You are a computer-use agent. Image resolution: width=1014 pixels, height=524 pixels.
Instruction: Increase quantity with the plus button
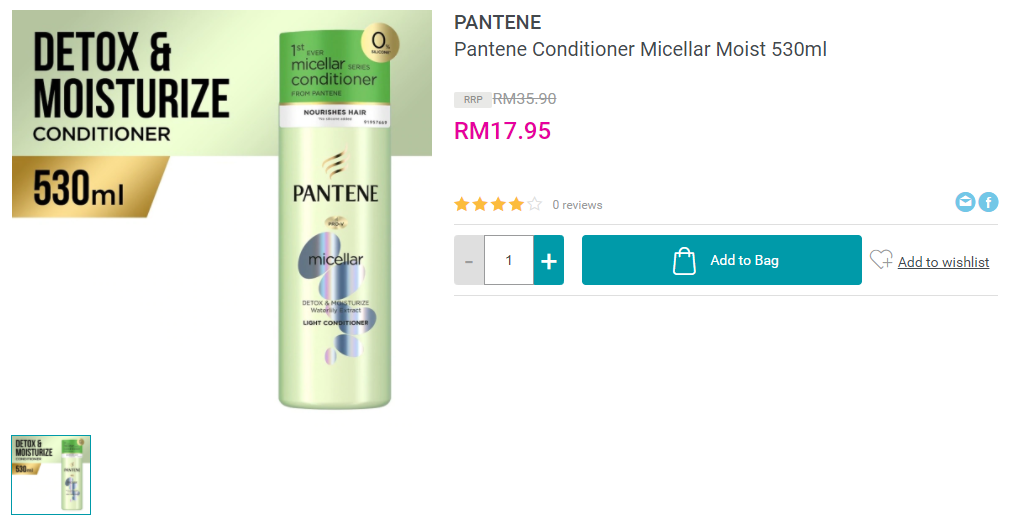[549, 260]
